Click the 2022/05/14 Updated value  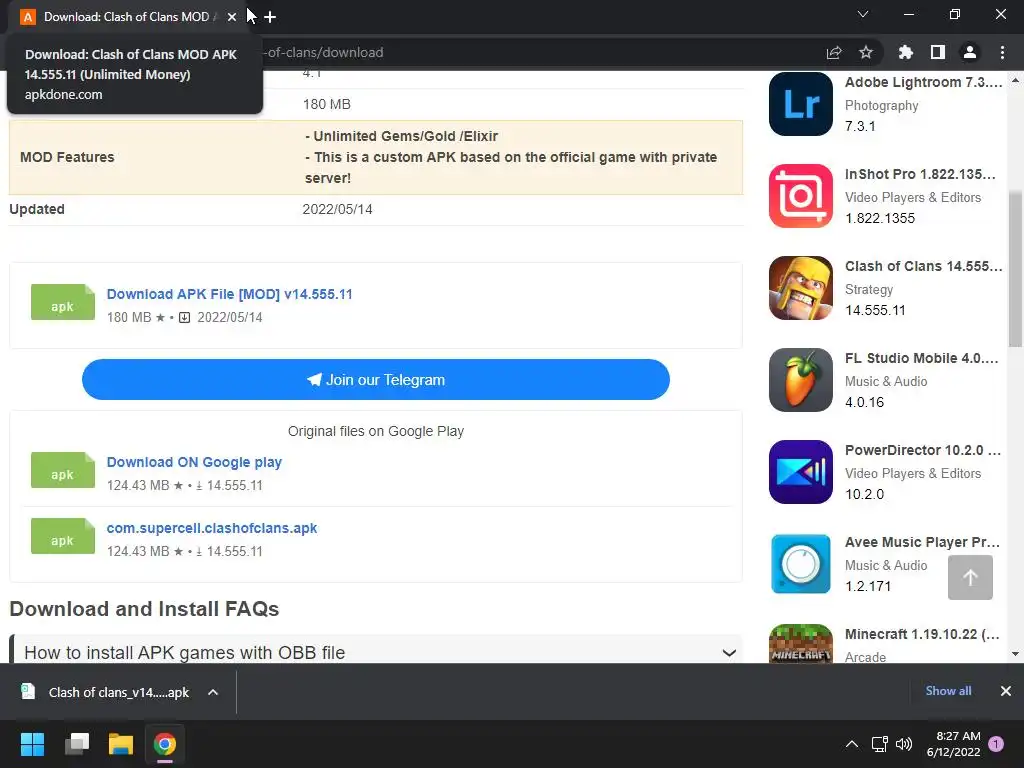(x=338, y=210)
